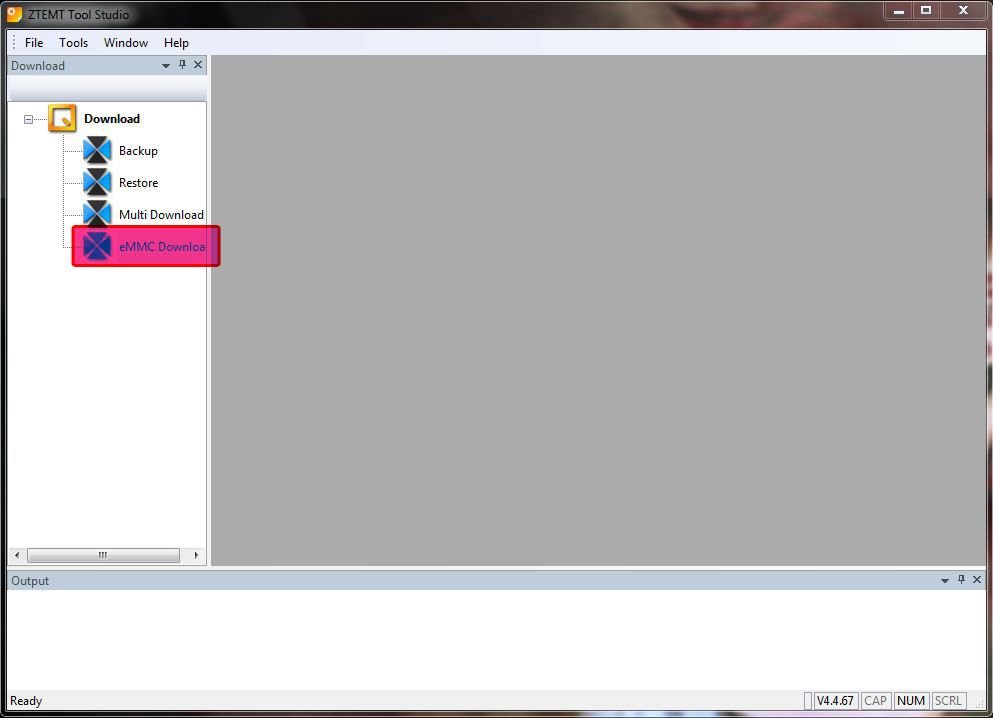
Task: Select the Backup tree entry text
Action: (x=138, y=151)
